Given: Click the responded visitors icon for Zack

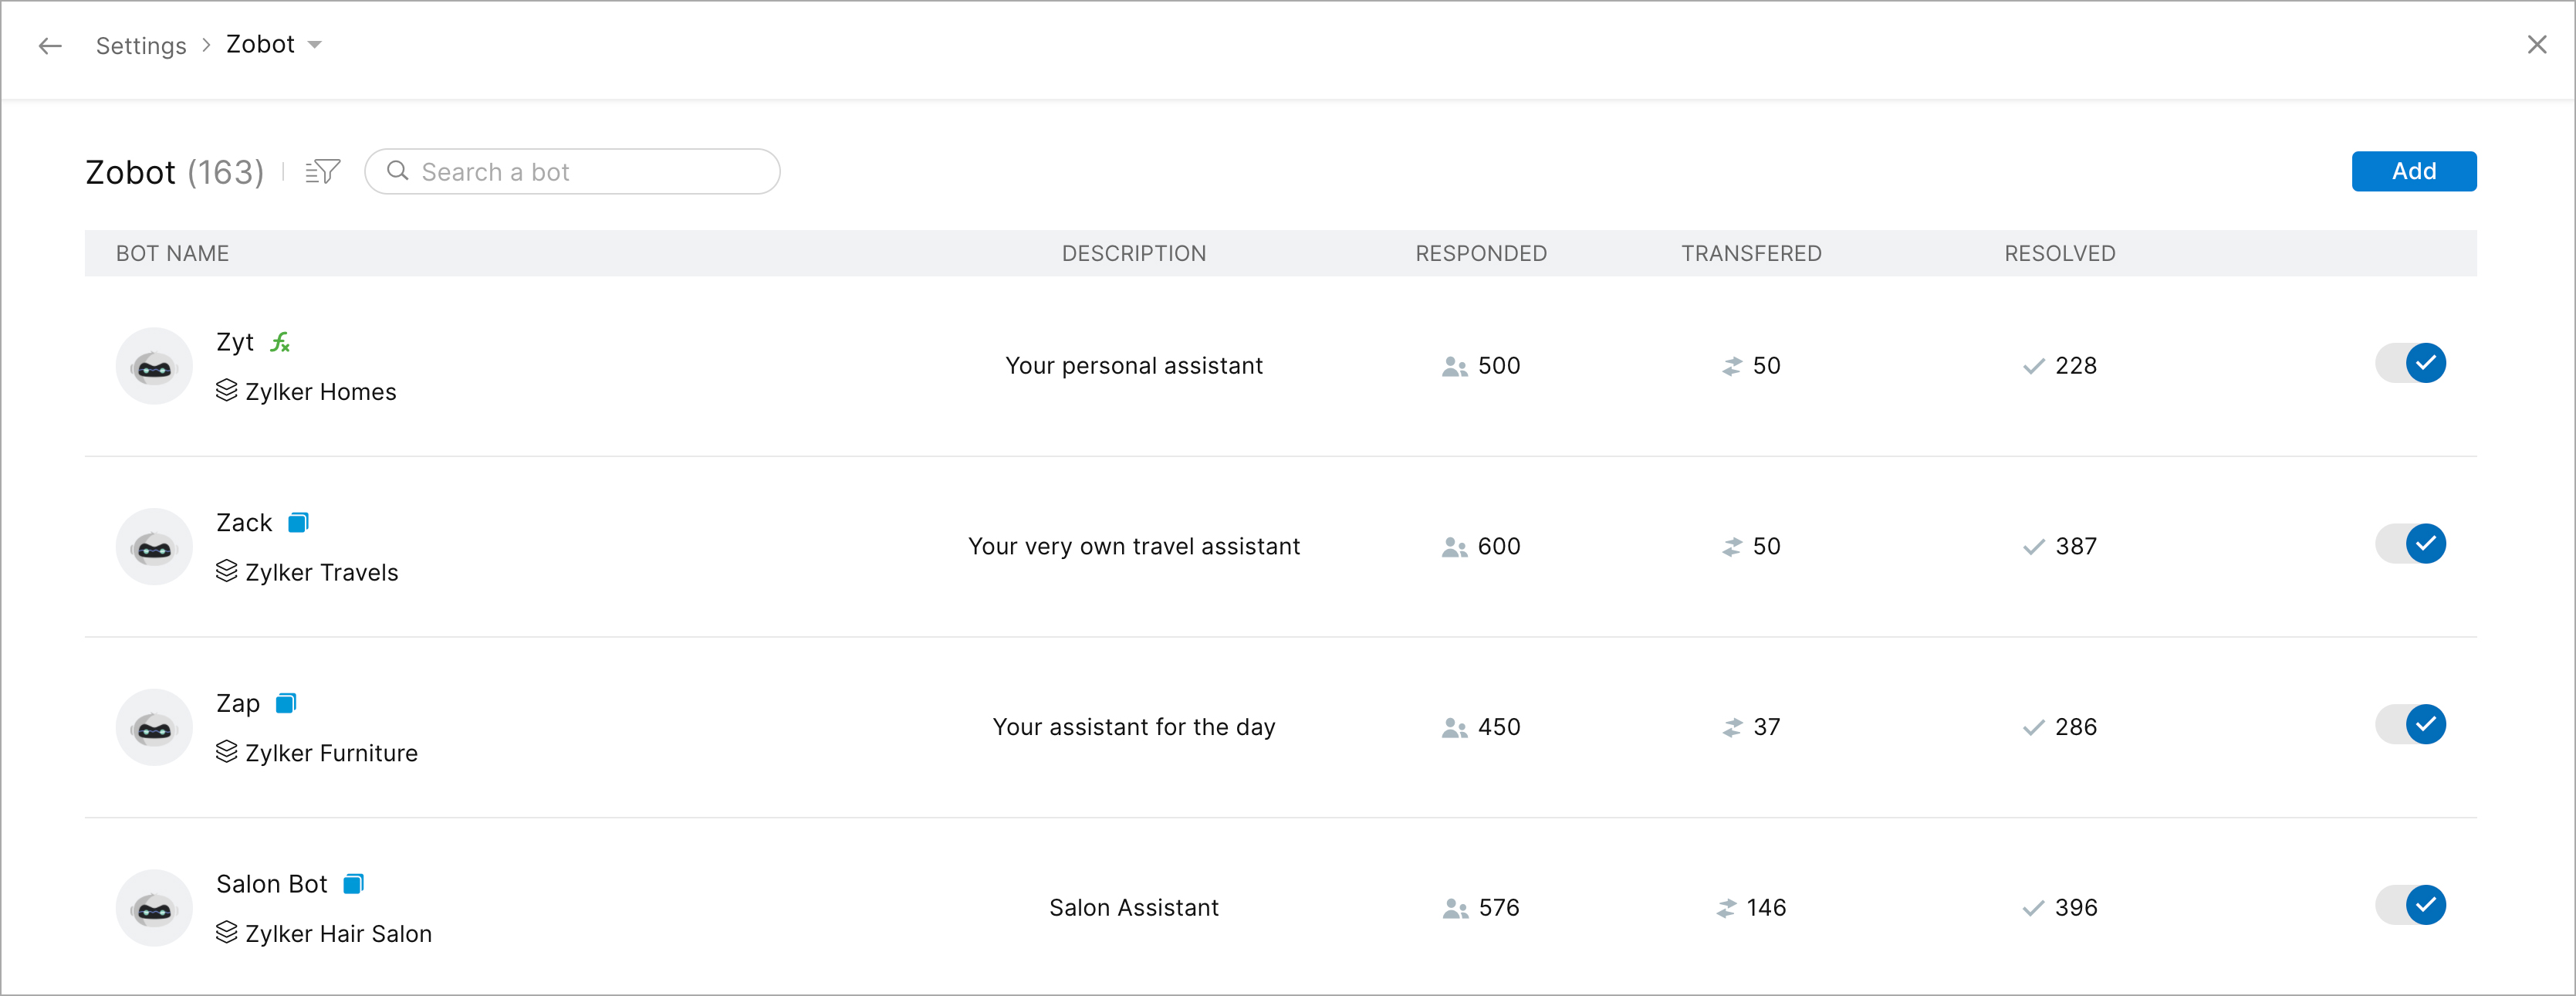Looking at the screenshot, I should [x=1454, y=548].
